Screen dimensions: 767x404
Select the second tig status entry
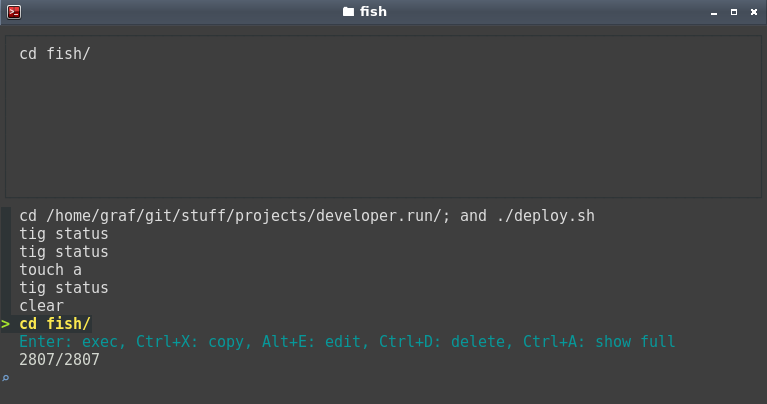click(x=64, y=252)
